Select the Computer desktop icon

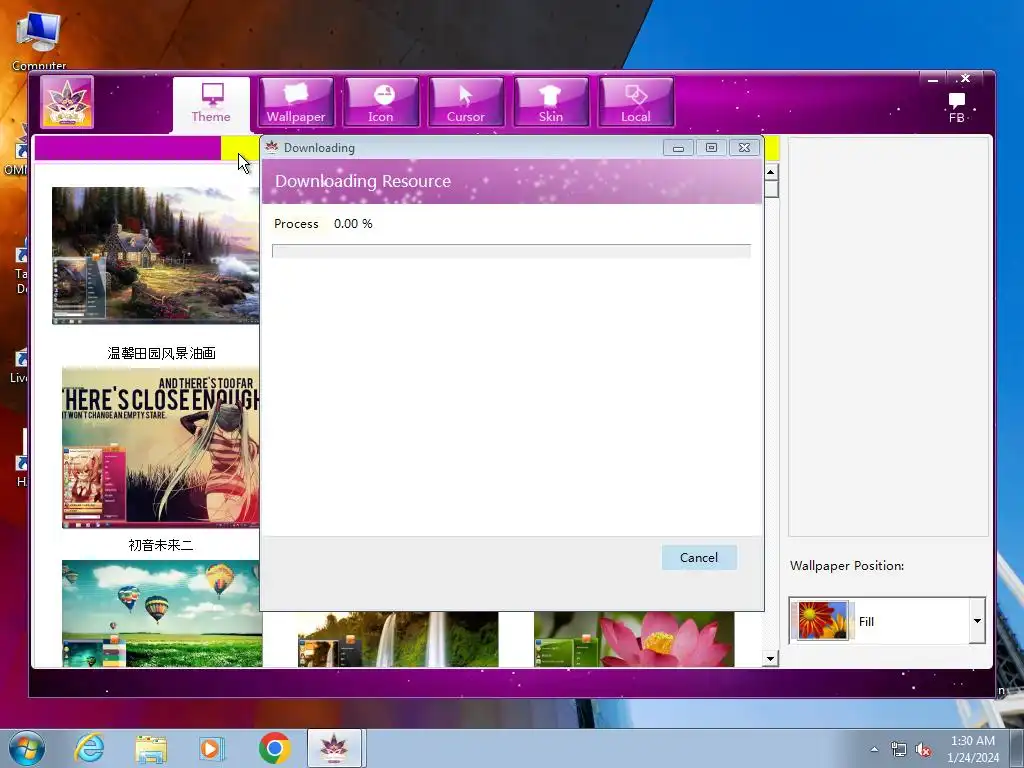tap(39, 40)
